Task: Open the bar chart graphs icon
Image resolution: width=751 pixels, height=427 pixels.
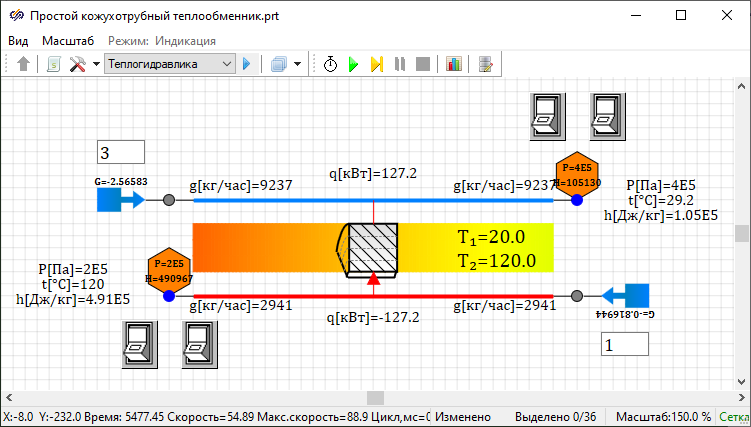Action: point(454,64)
